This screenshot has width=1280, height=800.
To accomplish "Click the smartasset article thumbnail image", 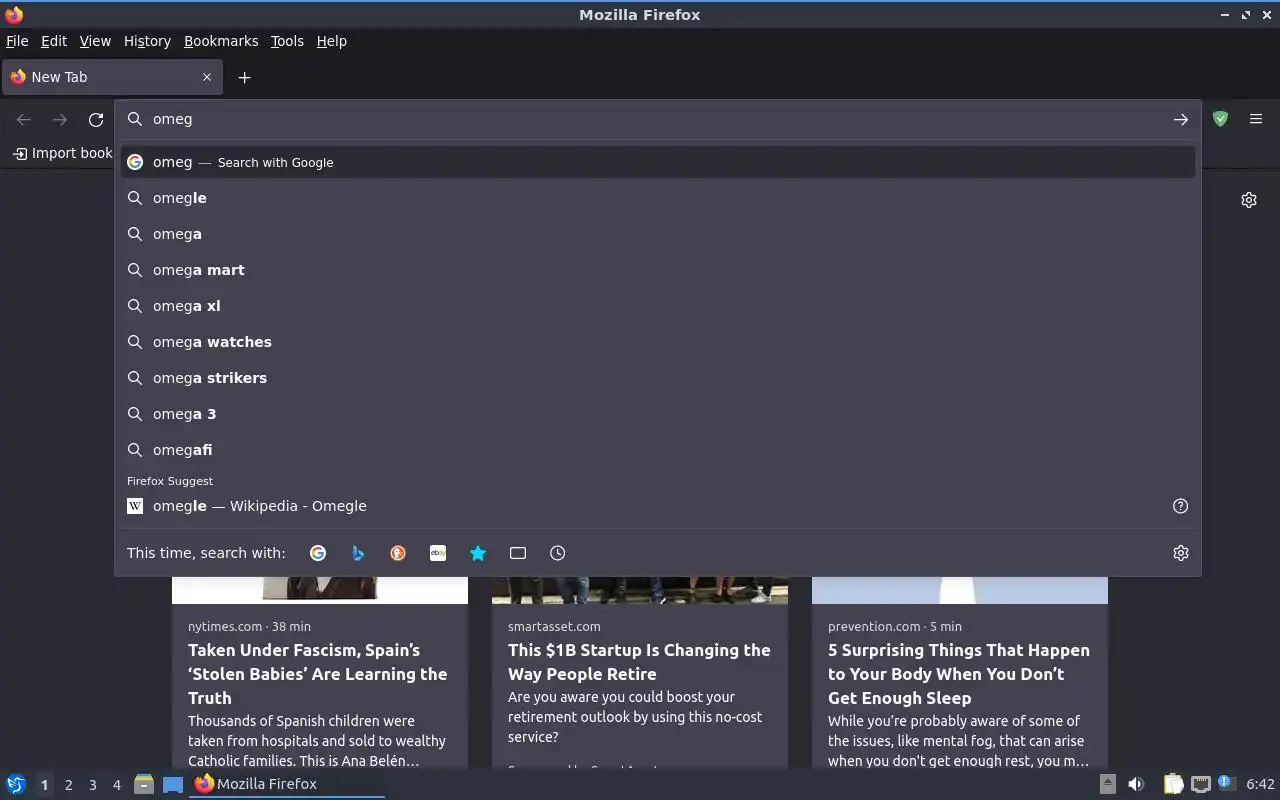I will click(x=640, y=590).
